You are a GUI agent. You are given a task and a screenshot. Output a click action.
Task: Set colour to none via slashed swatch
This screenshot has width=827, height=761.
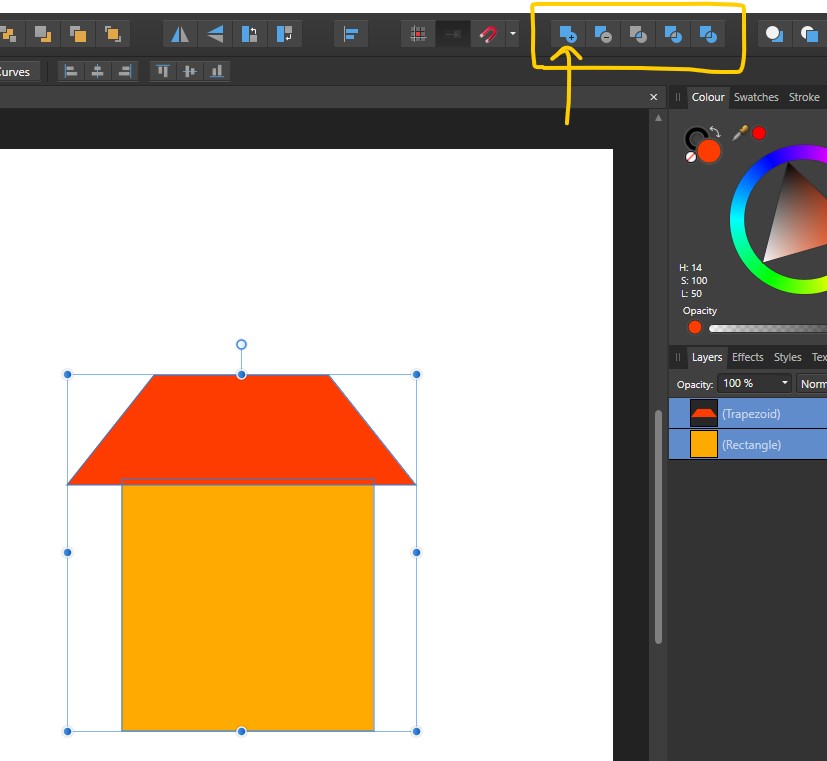(690, 157)
